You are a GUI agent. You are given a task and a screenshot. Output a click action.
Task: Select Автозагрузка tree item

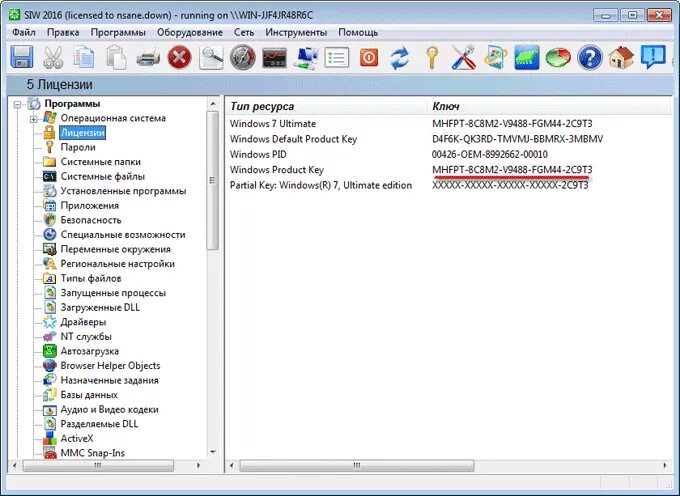pyautogui.click(x=90, y=351)
